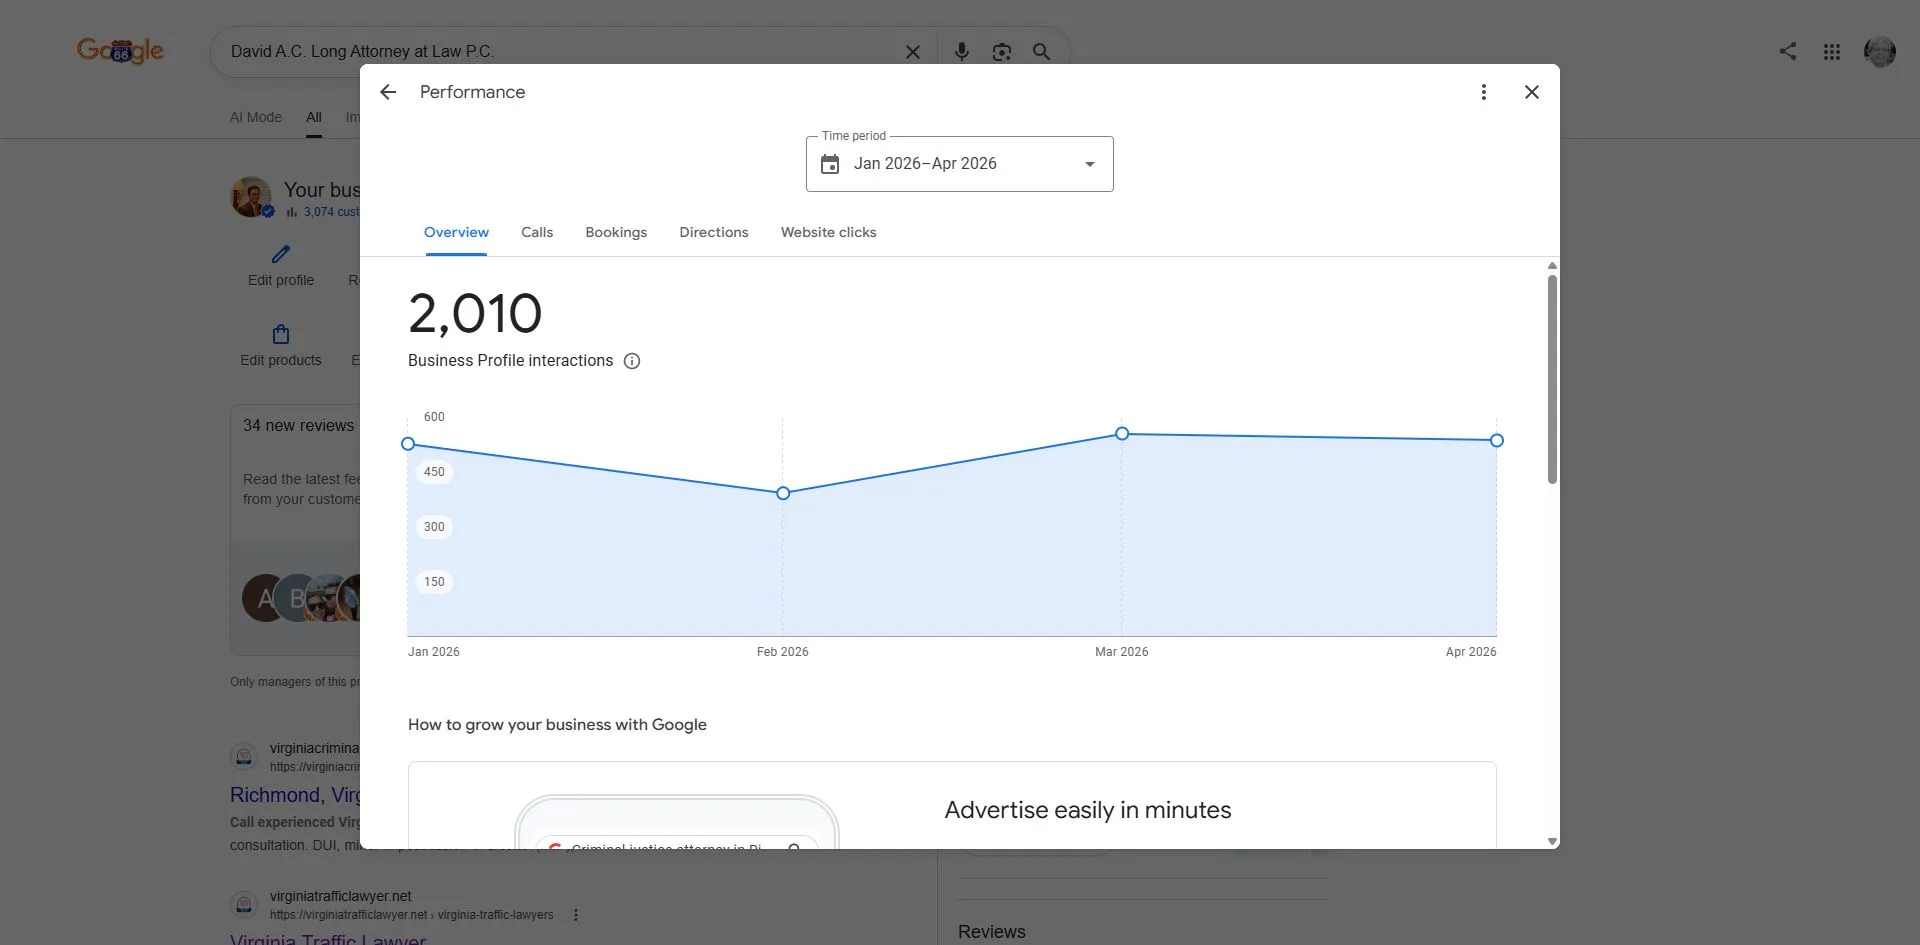Viewport: 1920px width, 945px height.
Task: Show info about Business Profile interactions
Action: 632,361
